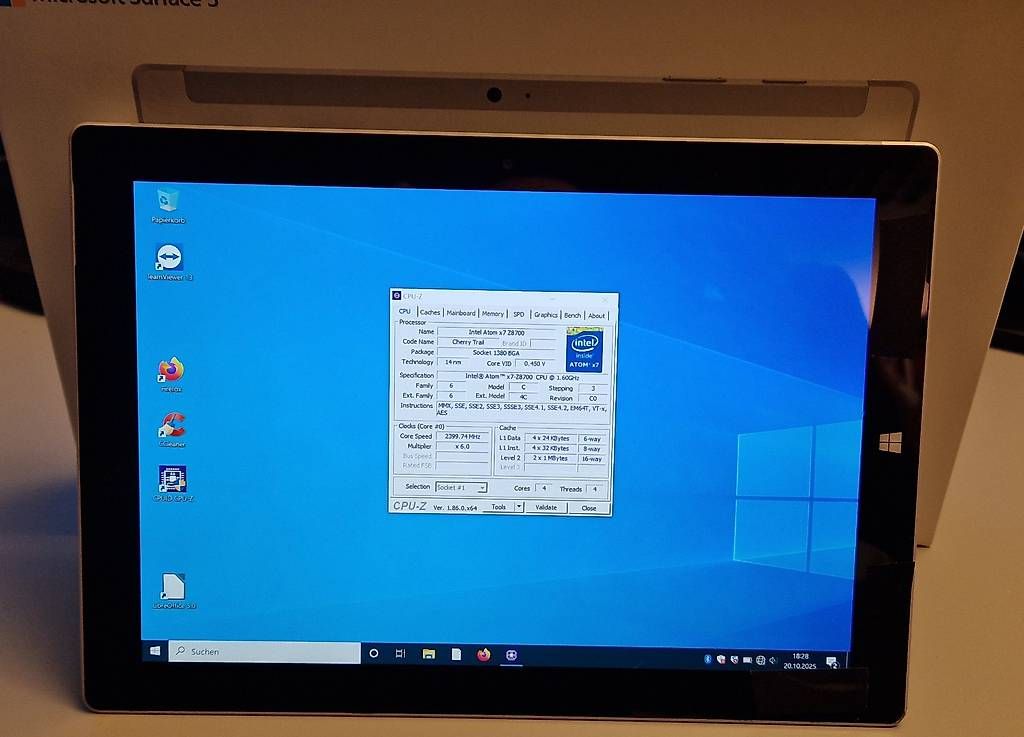Click the Instructions field listing MMX, SSE
Viewport: 1024px width, 737px height.
(x=522, y=409)
